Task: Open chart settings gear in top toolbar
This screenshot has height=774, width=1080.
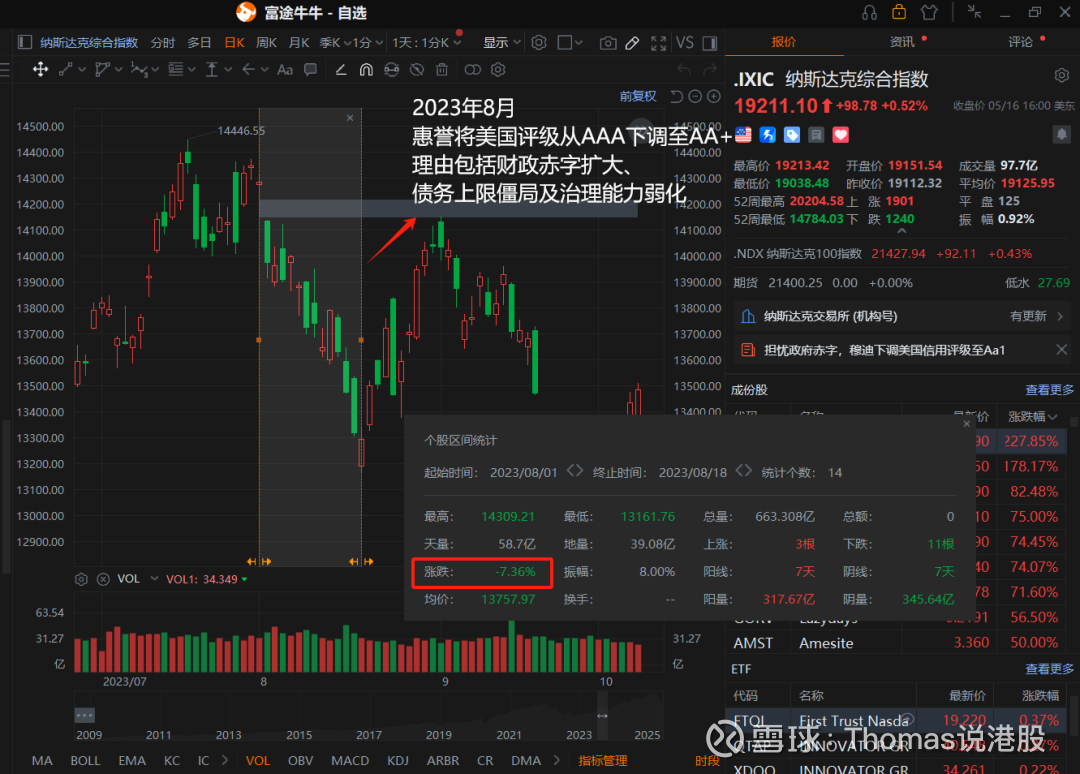Action: (x=539, y=43)
